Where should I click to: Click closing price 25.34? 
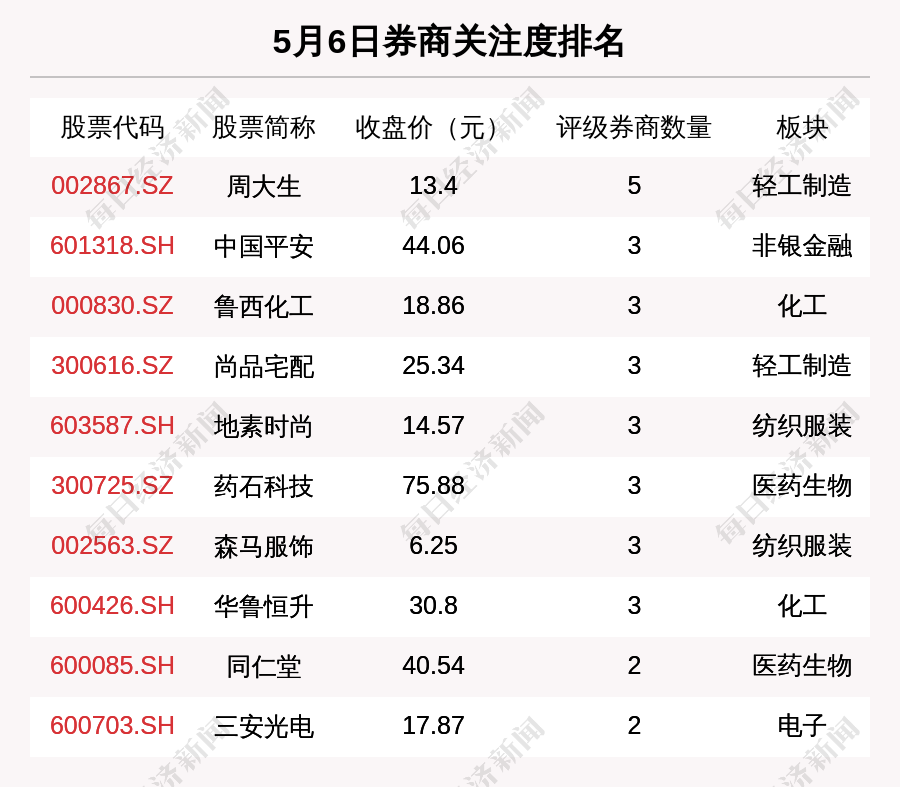click(433, 366)
